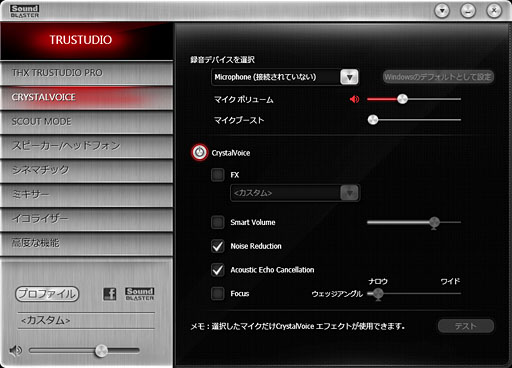Close the Sound Blaster control panel
The image size is (512, 368).
[x=494, y=11]
